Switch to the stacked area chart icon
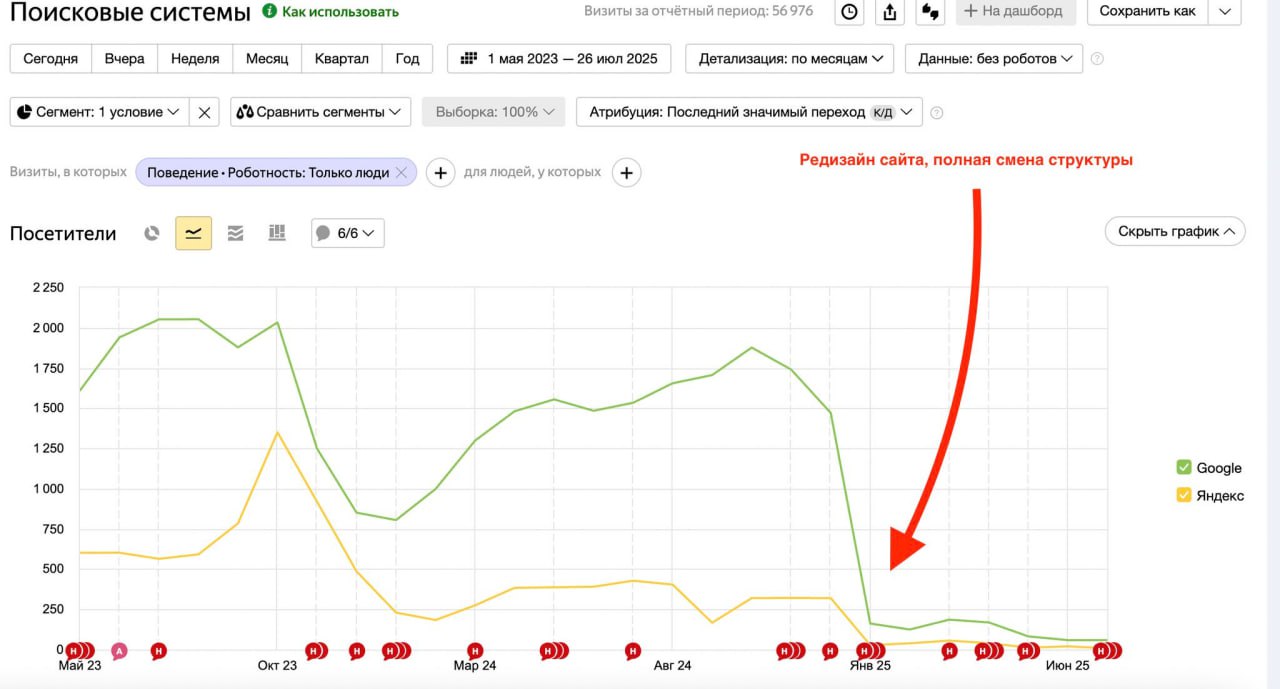The height and width of the screenshot is (689, 1280). point(235,233)
